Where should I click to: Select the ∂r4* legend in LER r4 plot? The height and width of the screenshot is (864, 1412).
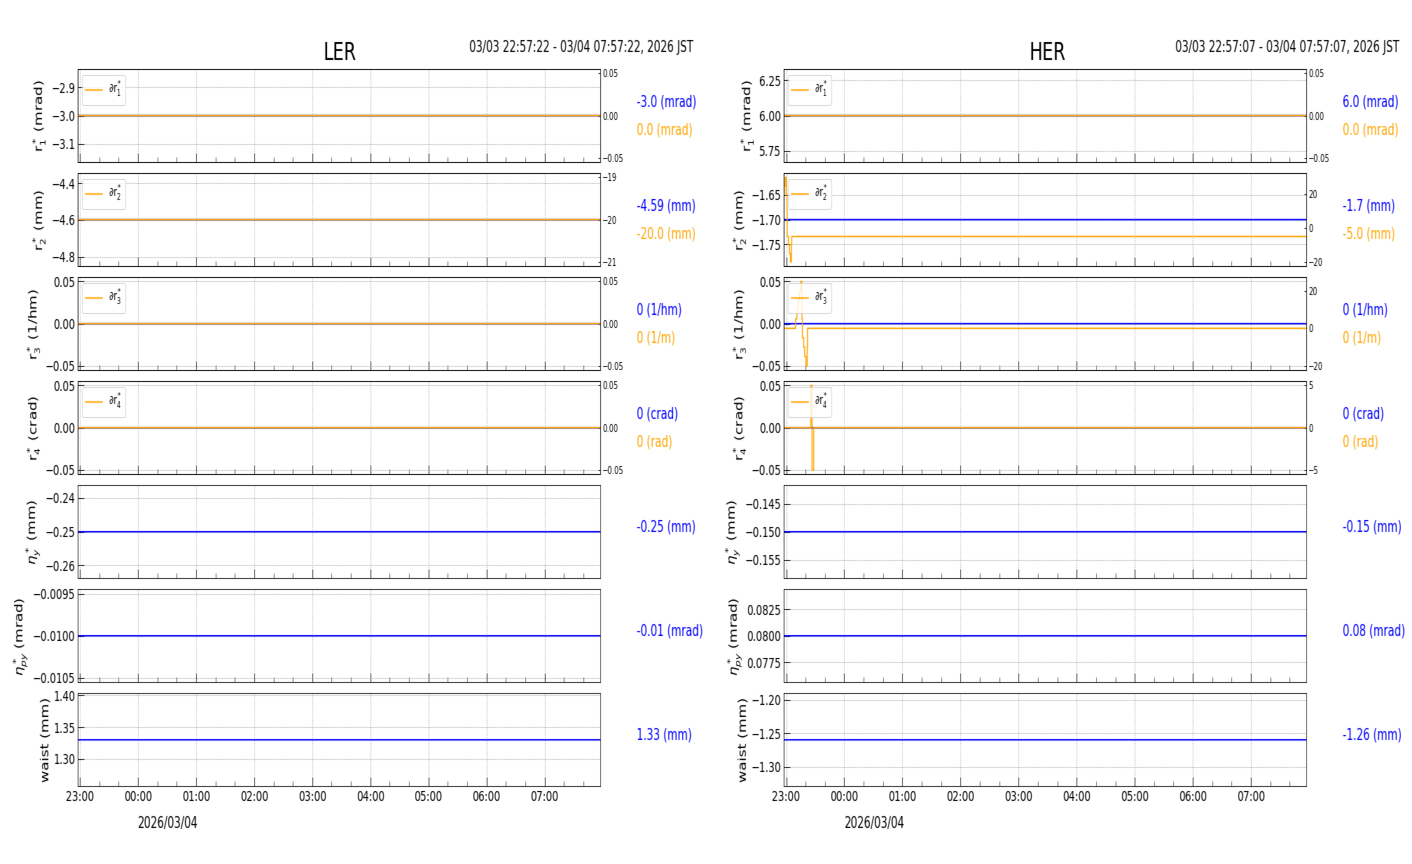(x=104, y=402)
